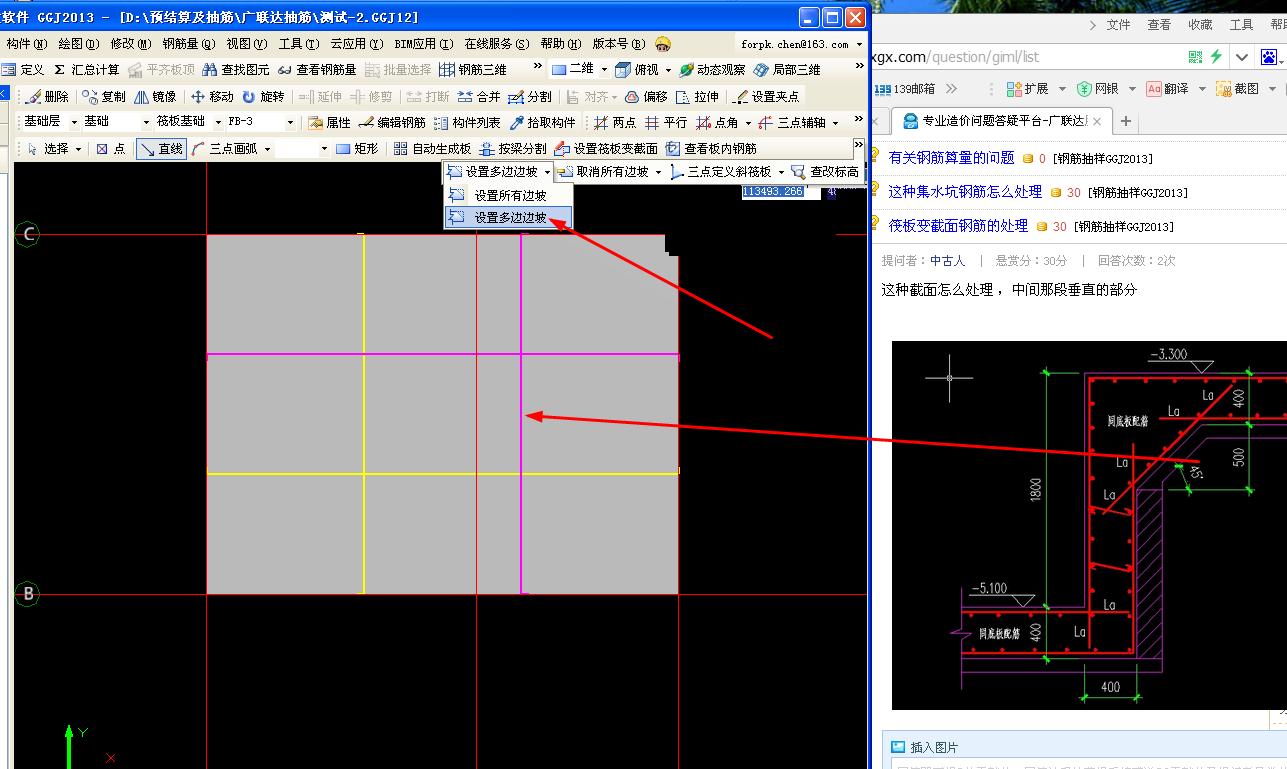
Task: Open browser 截图 screenshot tool
Action: coord(1237,89)
